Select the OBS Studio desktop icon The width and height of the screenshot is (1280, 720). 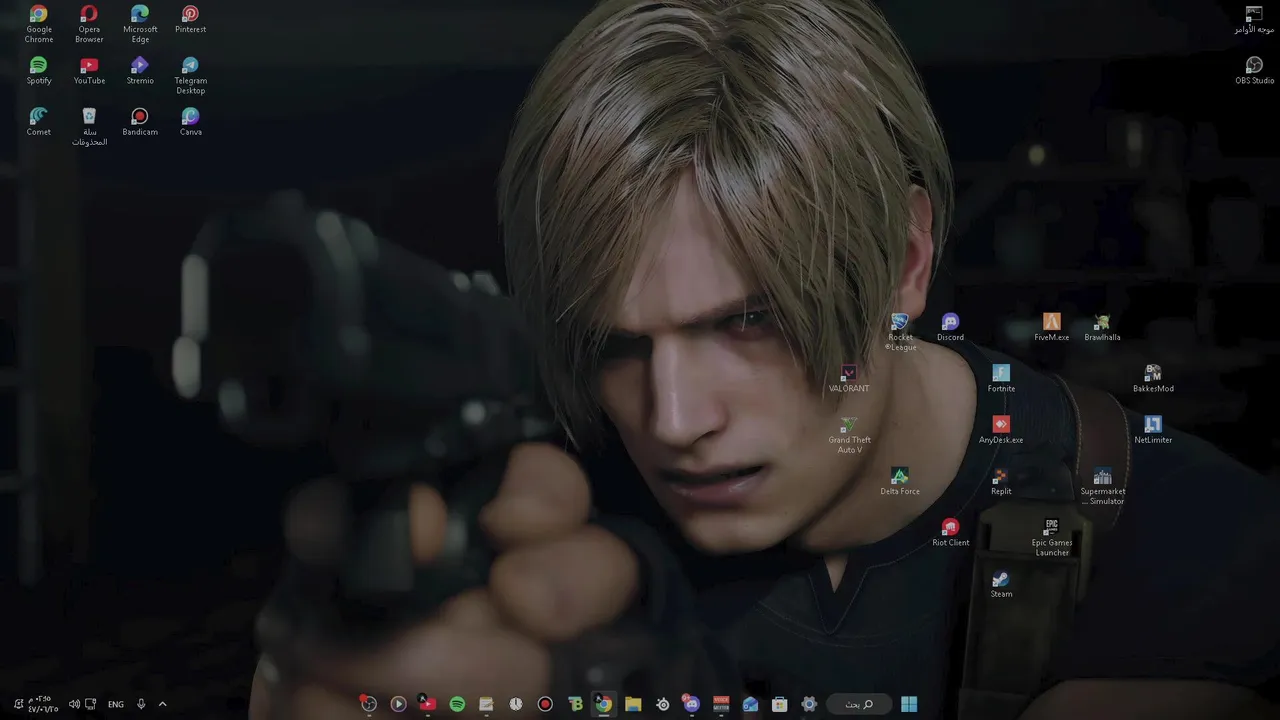coord(1254,71)
